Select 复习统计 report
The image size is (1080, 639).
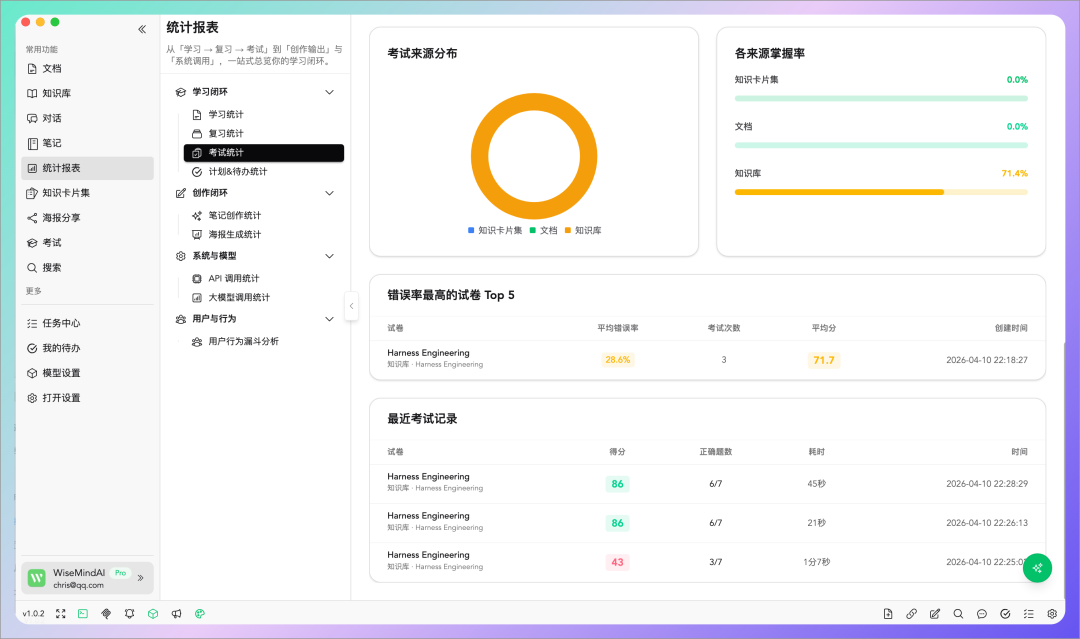[264, 134]
